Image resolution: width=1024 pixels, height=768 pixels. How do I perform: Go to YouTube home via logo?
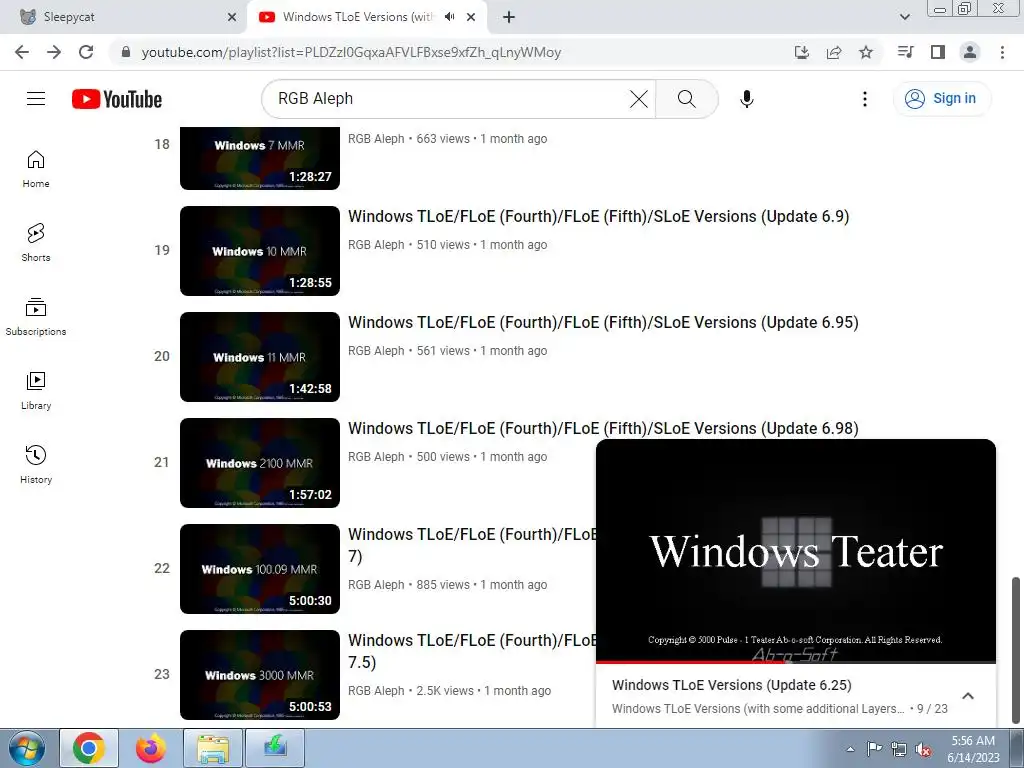tap(117, 99)
